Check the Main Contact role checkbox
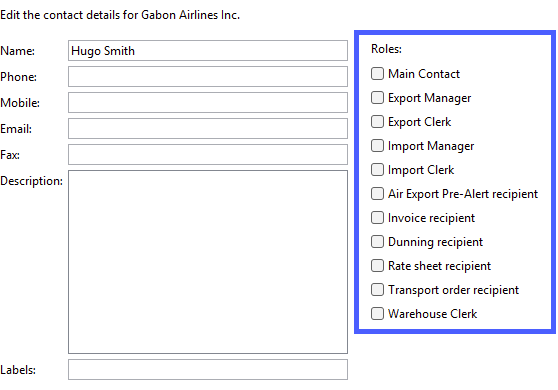Image resolution: width=558 pixels, height=390 pixels. point(377,74)
